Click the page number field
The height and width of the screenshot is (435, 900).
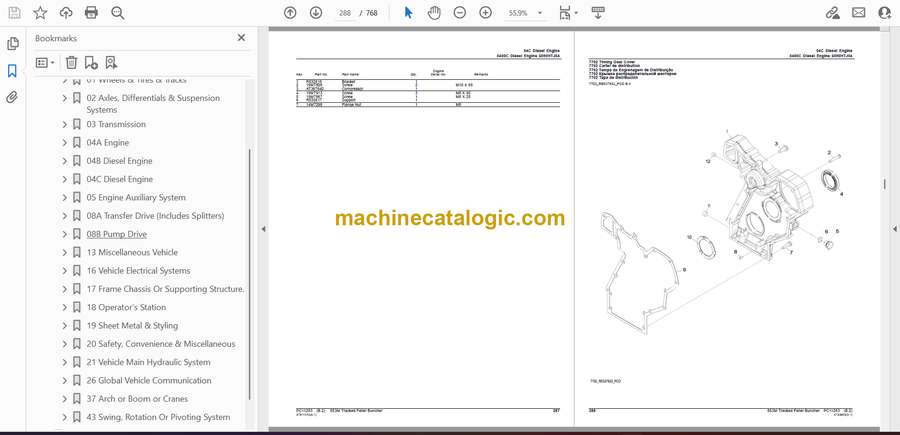(344, 13)
